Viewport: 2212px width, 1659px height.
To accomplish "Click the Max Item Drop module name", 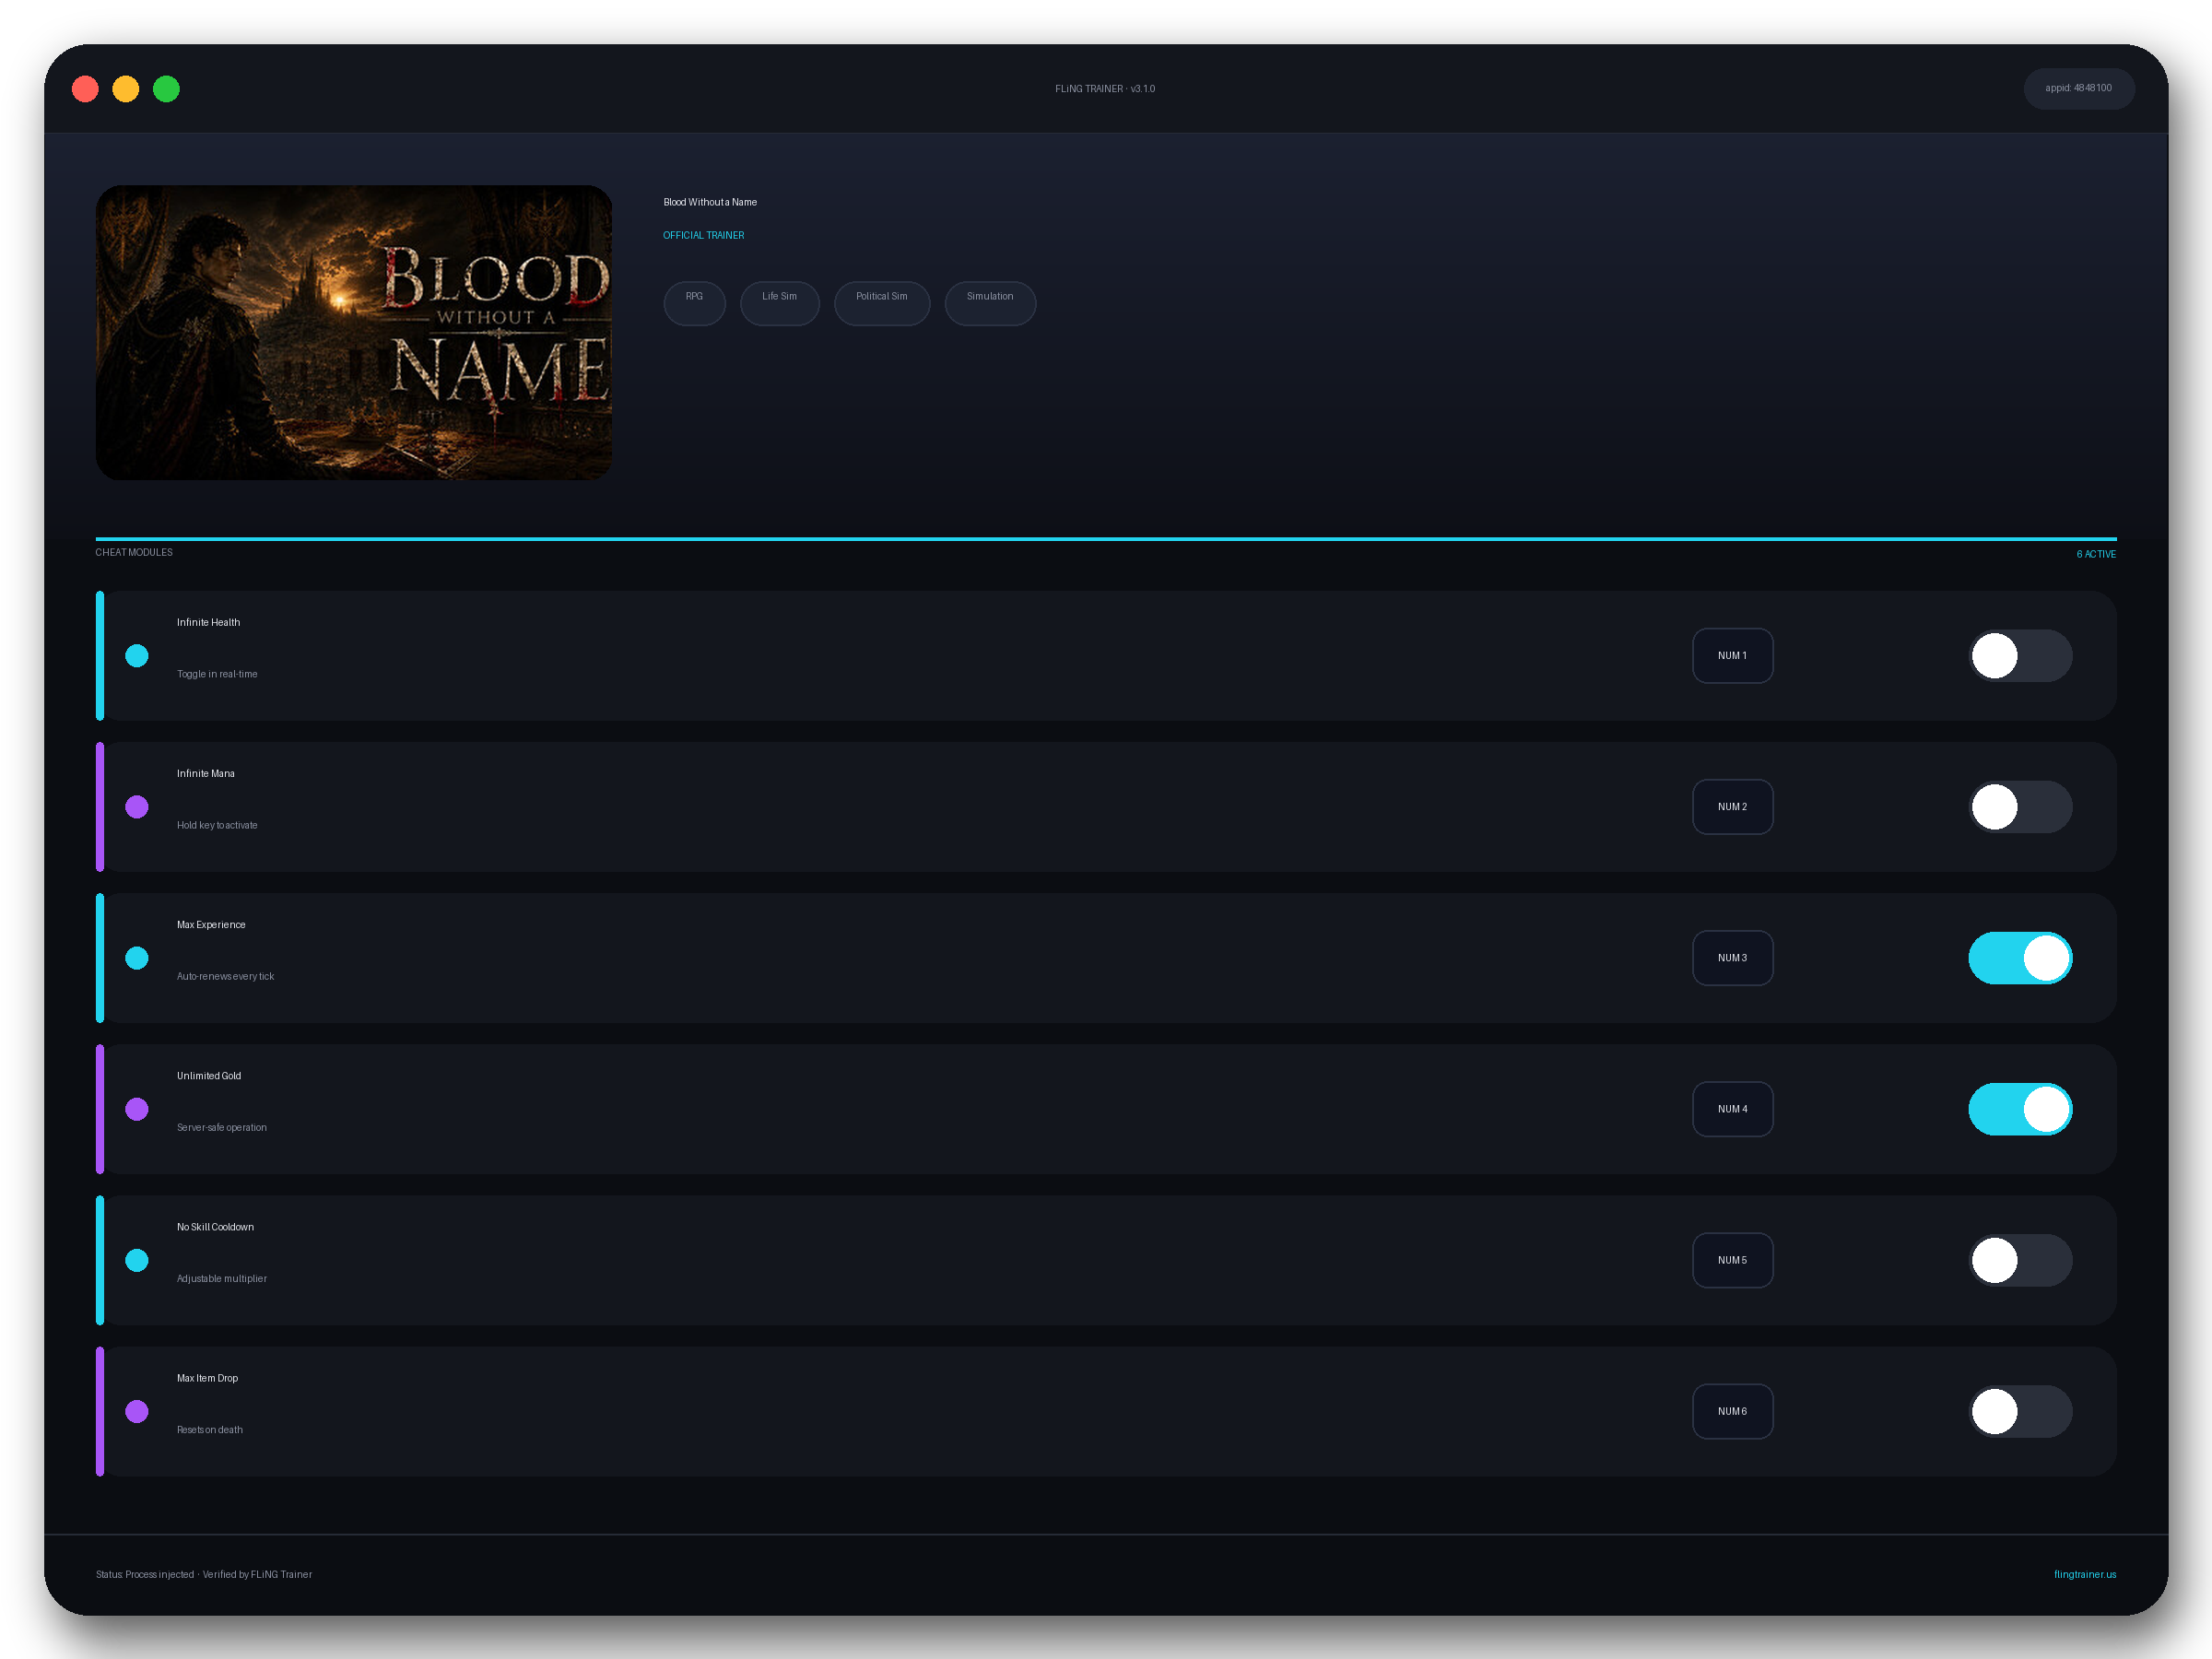I will 207,1378.
